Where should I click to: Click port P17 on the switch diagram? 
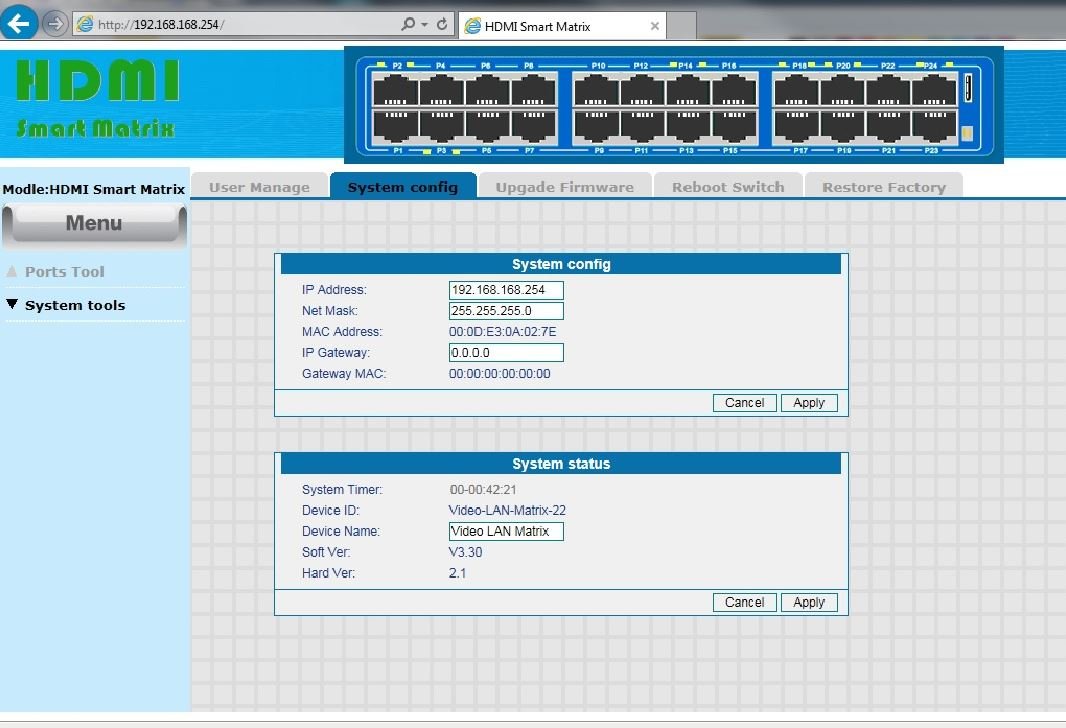(796, 125)
